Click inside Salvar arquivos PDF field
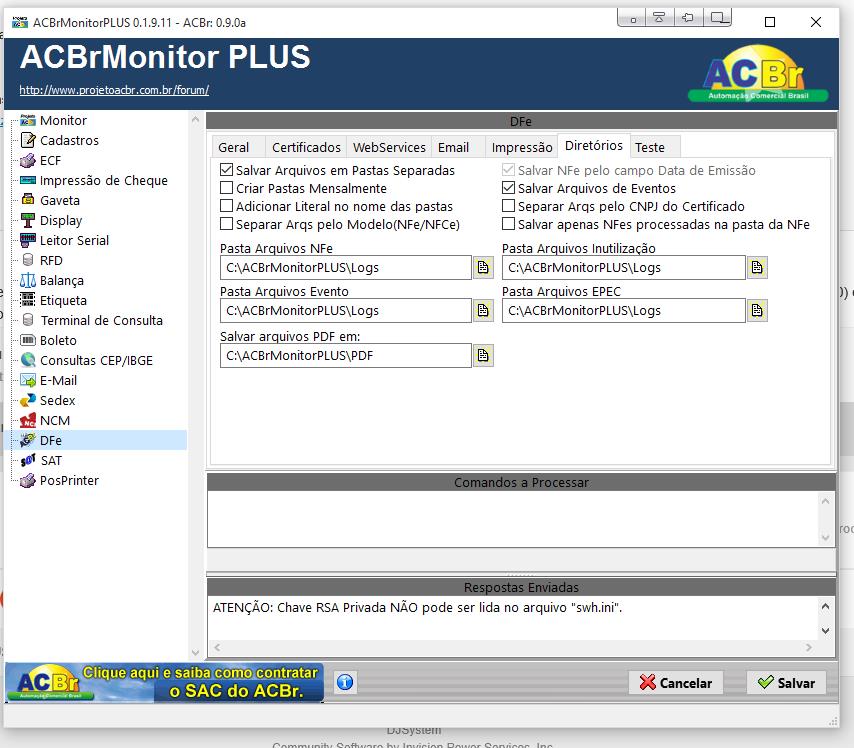Screen dimensions: 854x748 346,355
